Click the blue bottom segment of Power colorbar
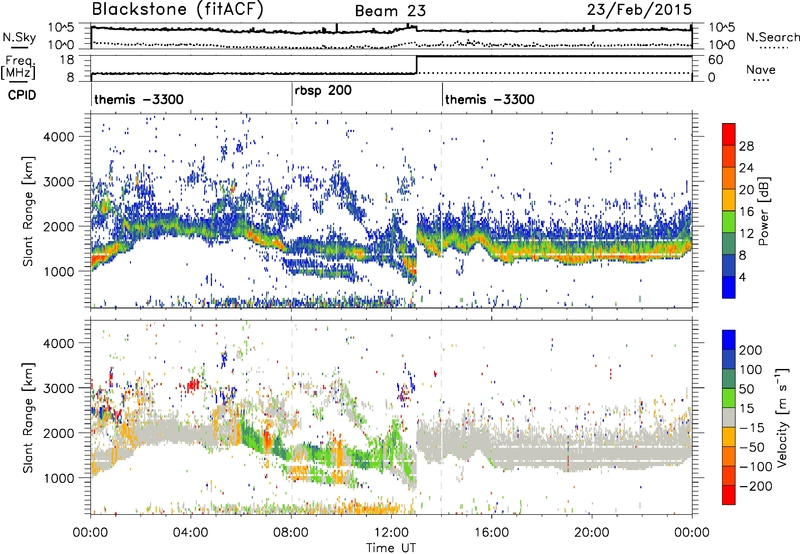 pyautogui.click(x=729, y=287)
